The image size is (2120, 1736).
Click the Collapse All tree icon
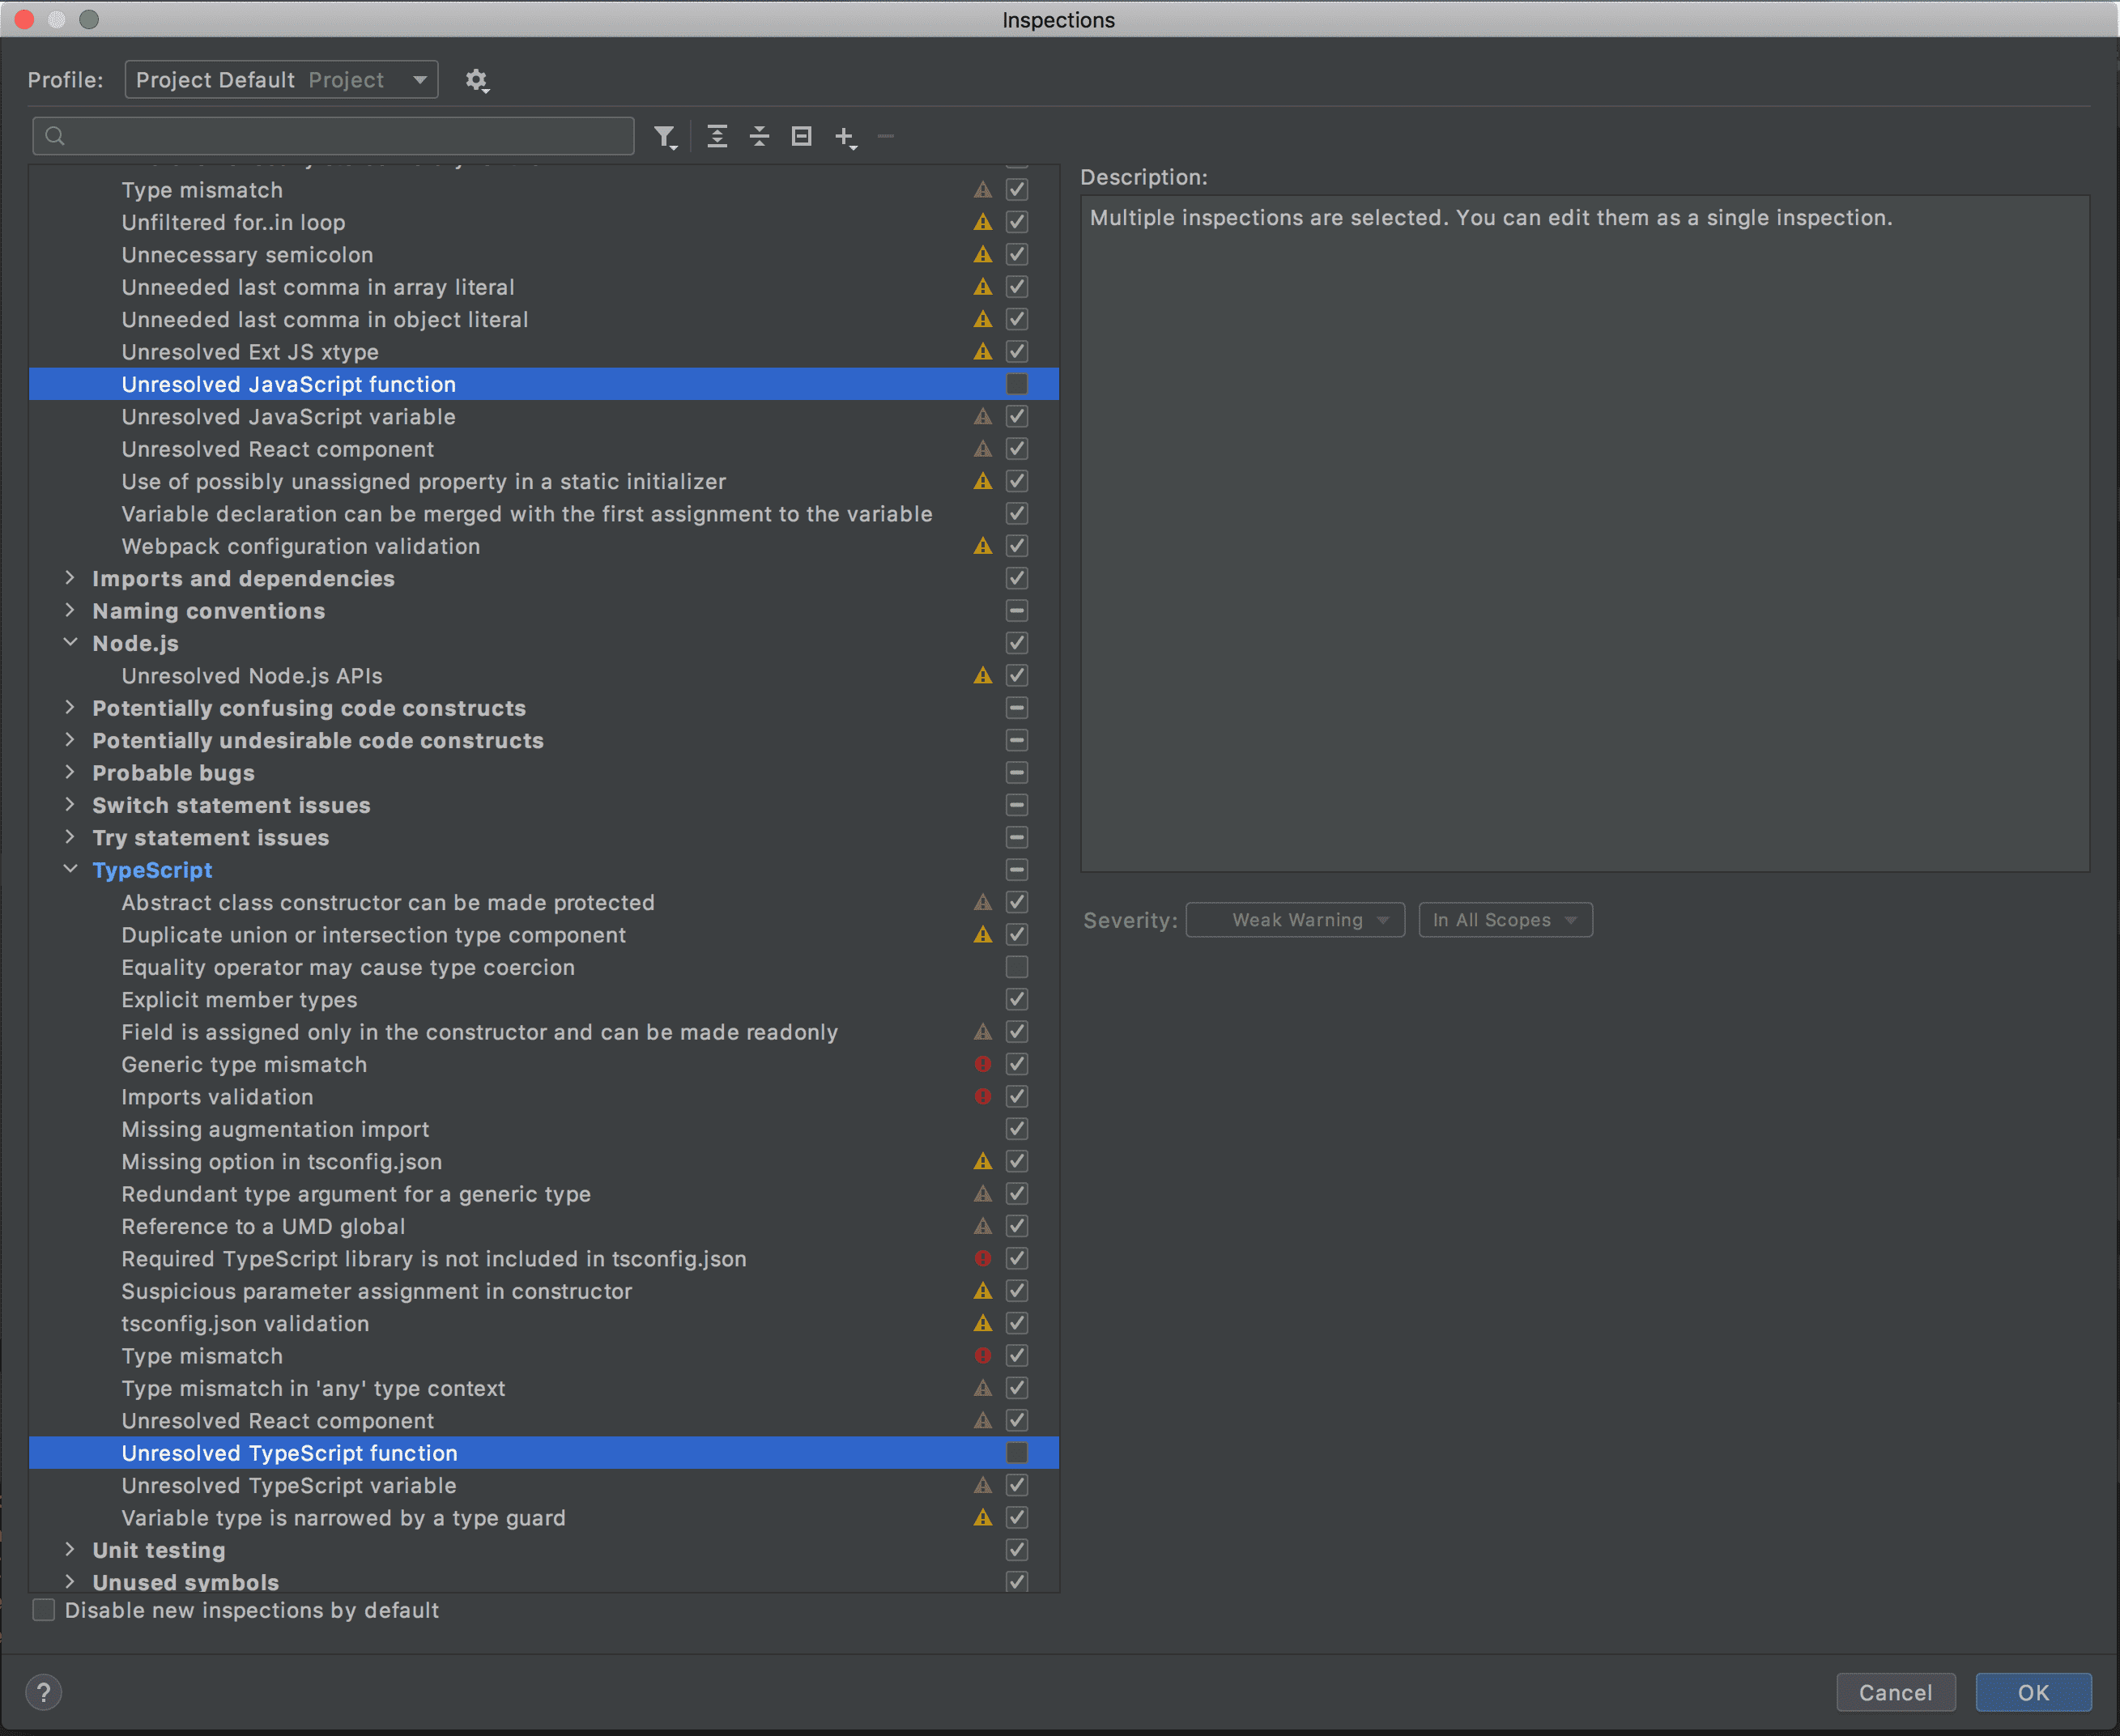click(759, 137)
